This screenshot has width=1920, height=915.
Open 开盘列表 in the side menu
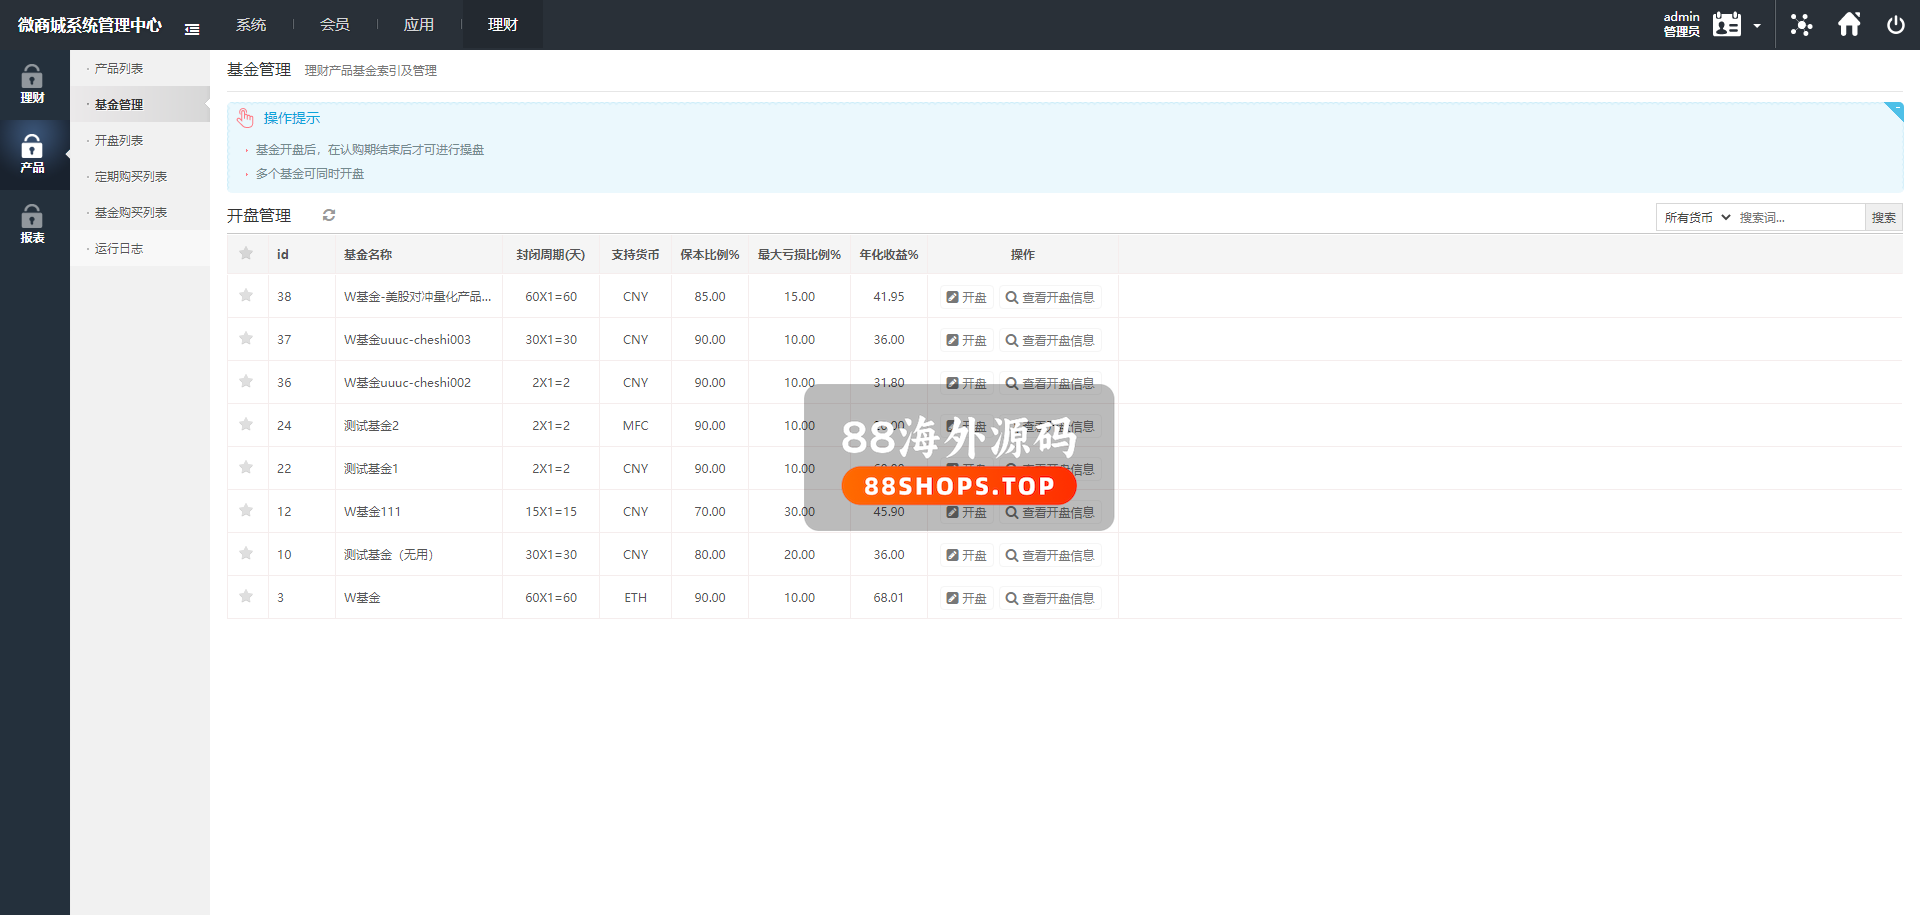[x=119, y=141]
